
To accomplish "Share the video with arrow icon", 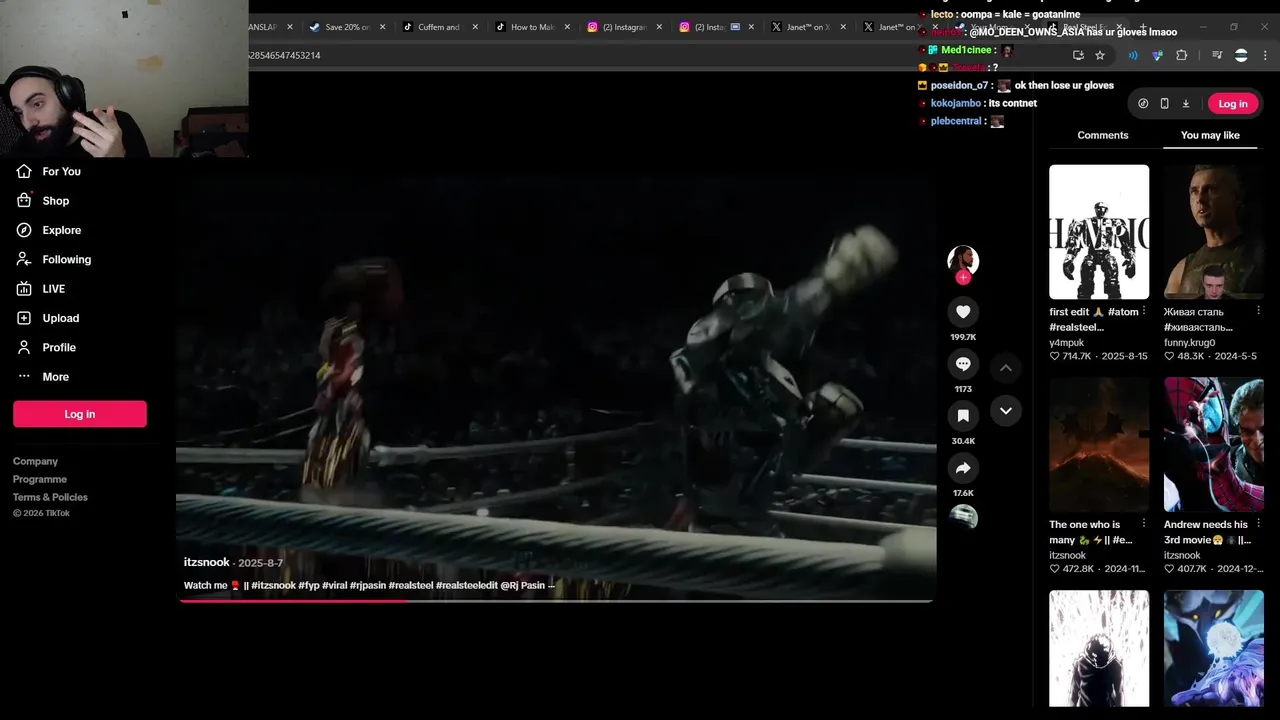I will 963,468.
